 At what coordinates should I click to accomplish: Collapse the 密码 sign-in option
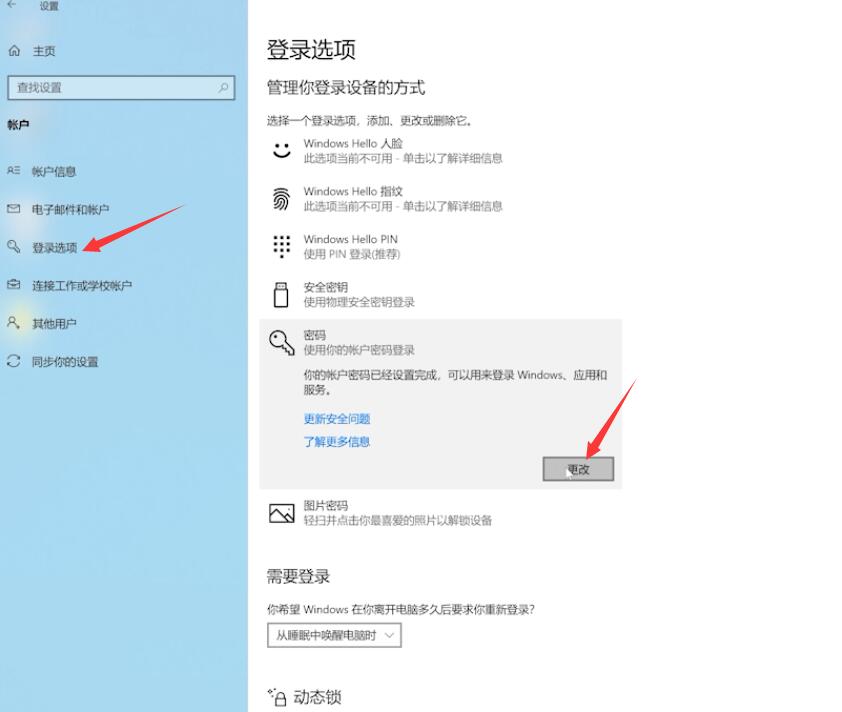(x=440, y=343)
